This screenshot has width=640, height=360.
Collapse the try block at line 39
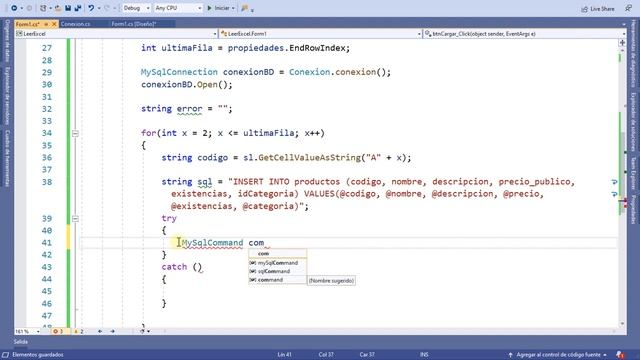coord(75,219)
